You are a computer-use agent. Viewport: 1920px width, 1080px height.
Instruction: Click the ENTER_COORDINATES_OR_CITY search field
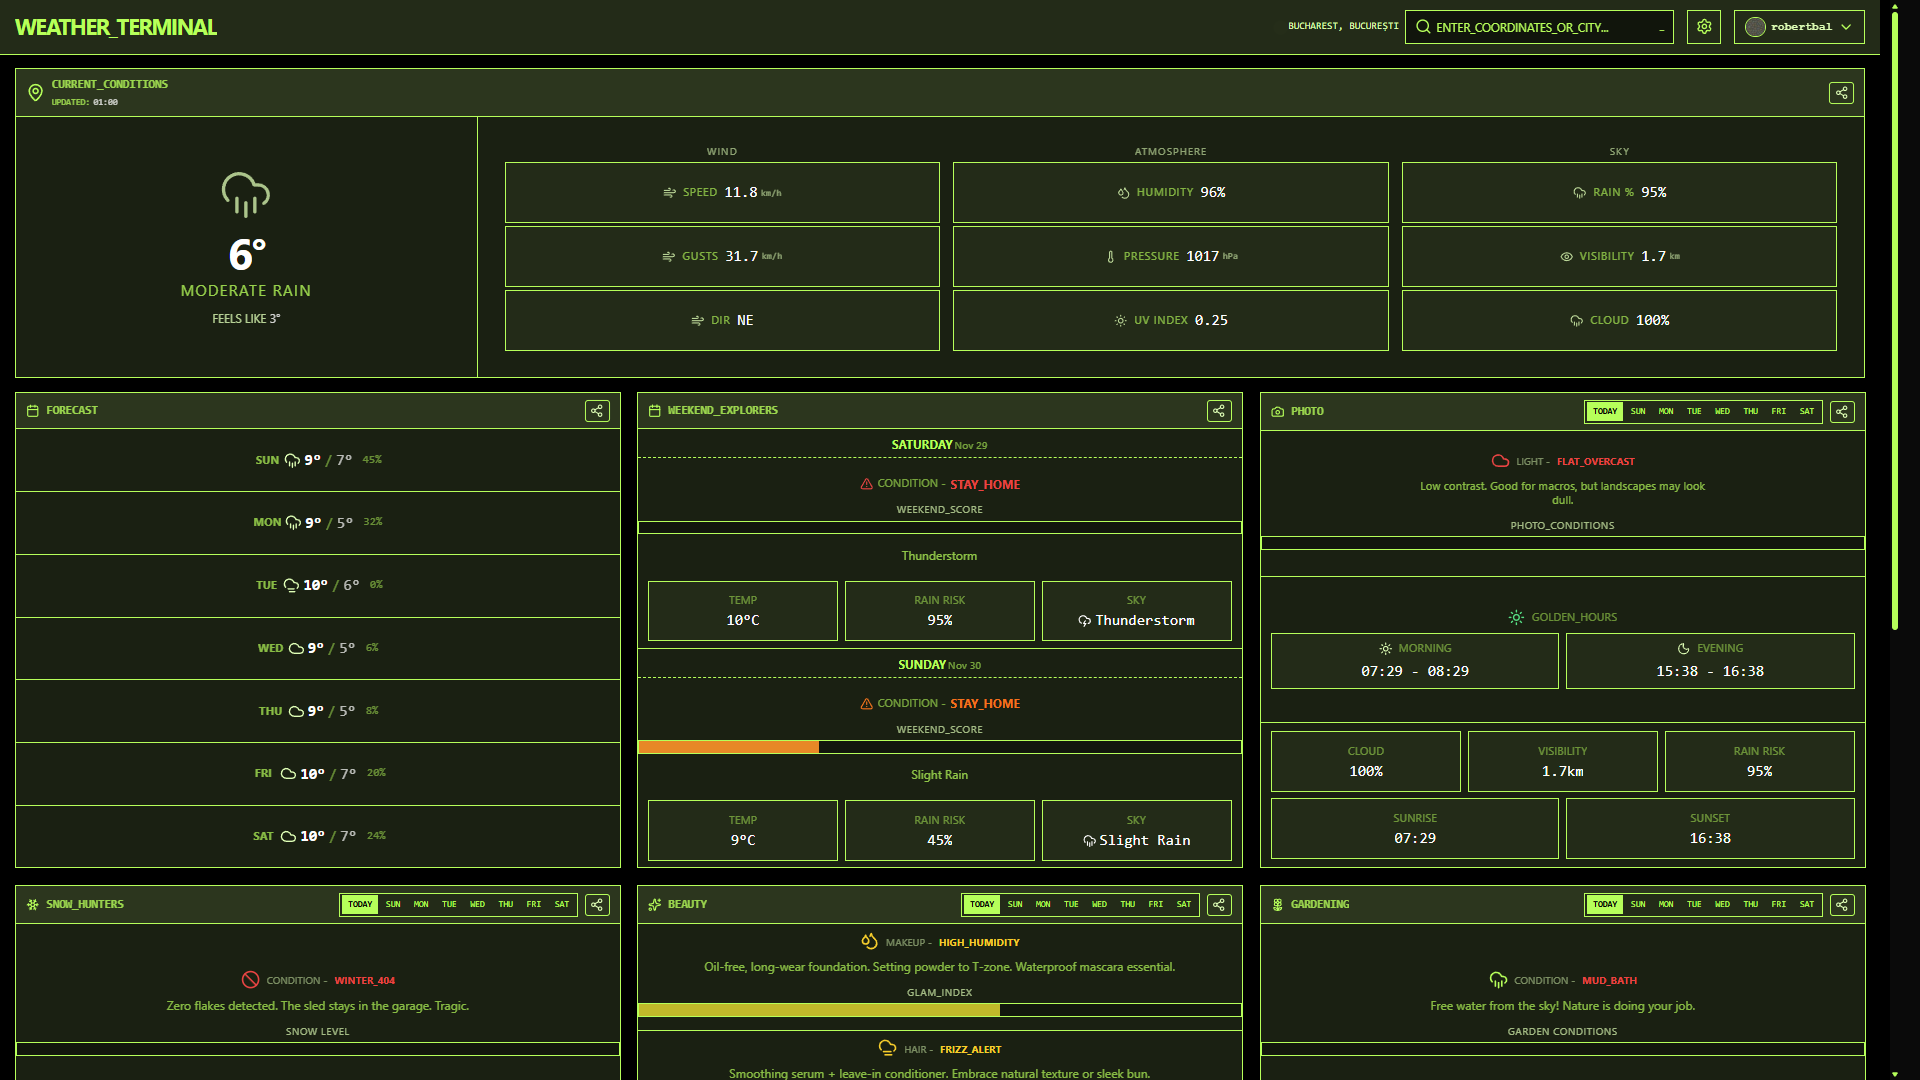[x=1540, y=27]
